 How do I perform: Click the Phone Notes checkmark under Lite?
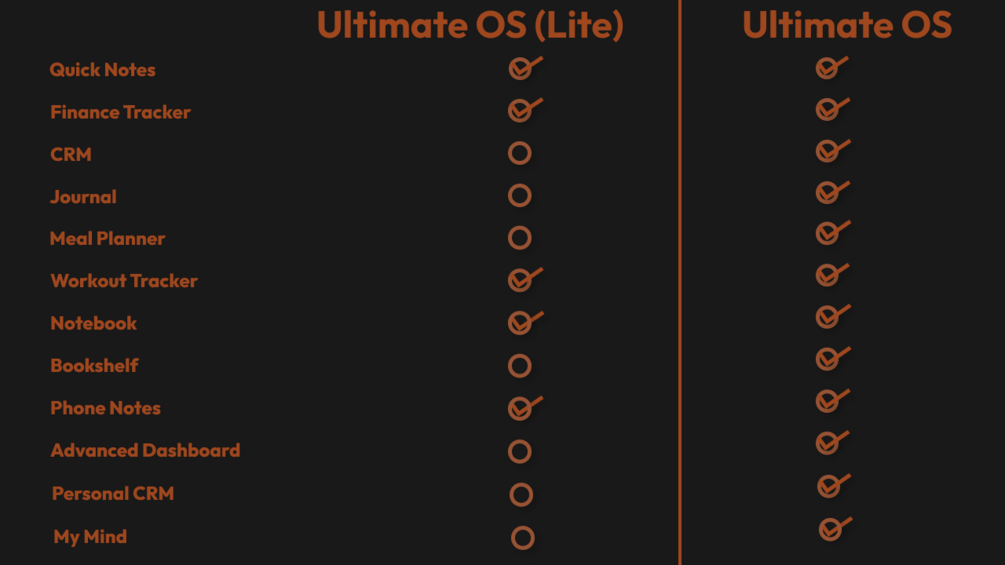pos(526,408)
